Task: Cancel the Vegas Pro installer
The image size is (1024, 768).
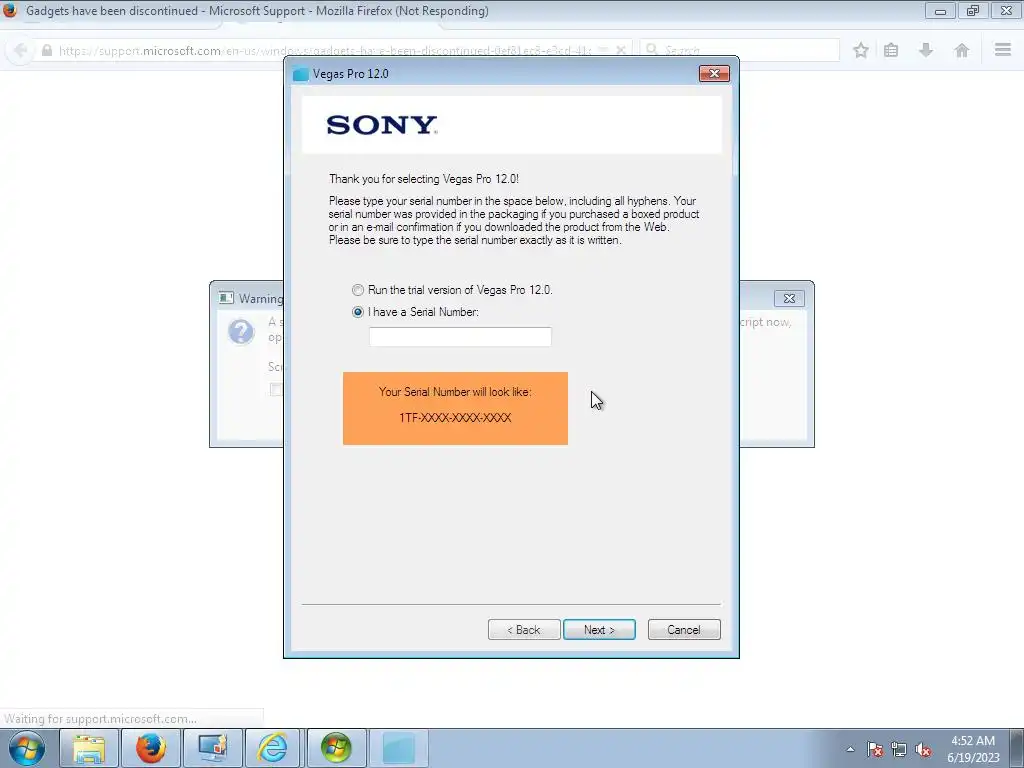Action: point(684,630)
